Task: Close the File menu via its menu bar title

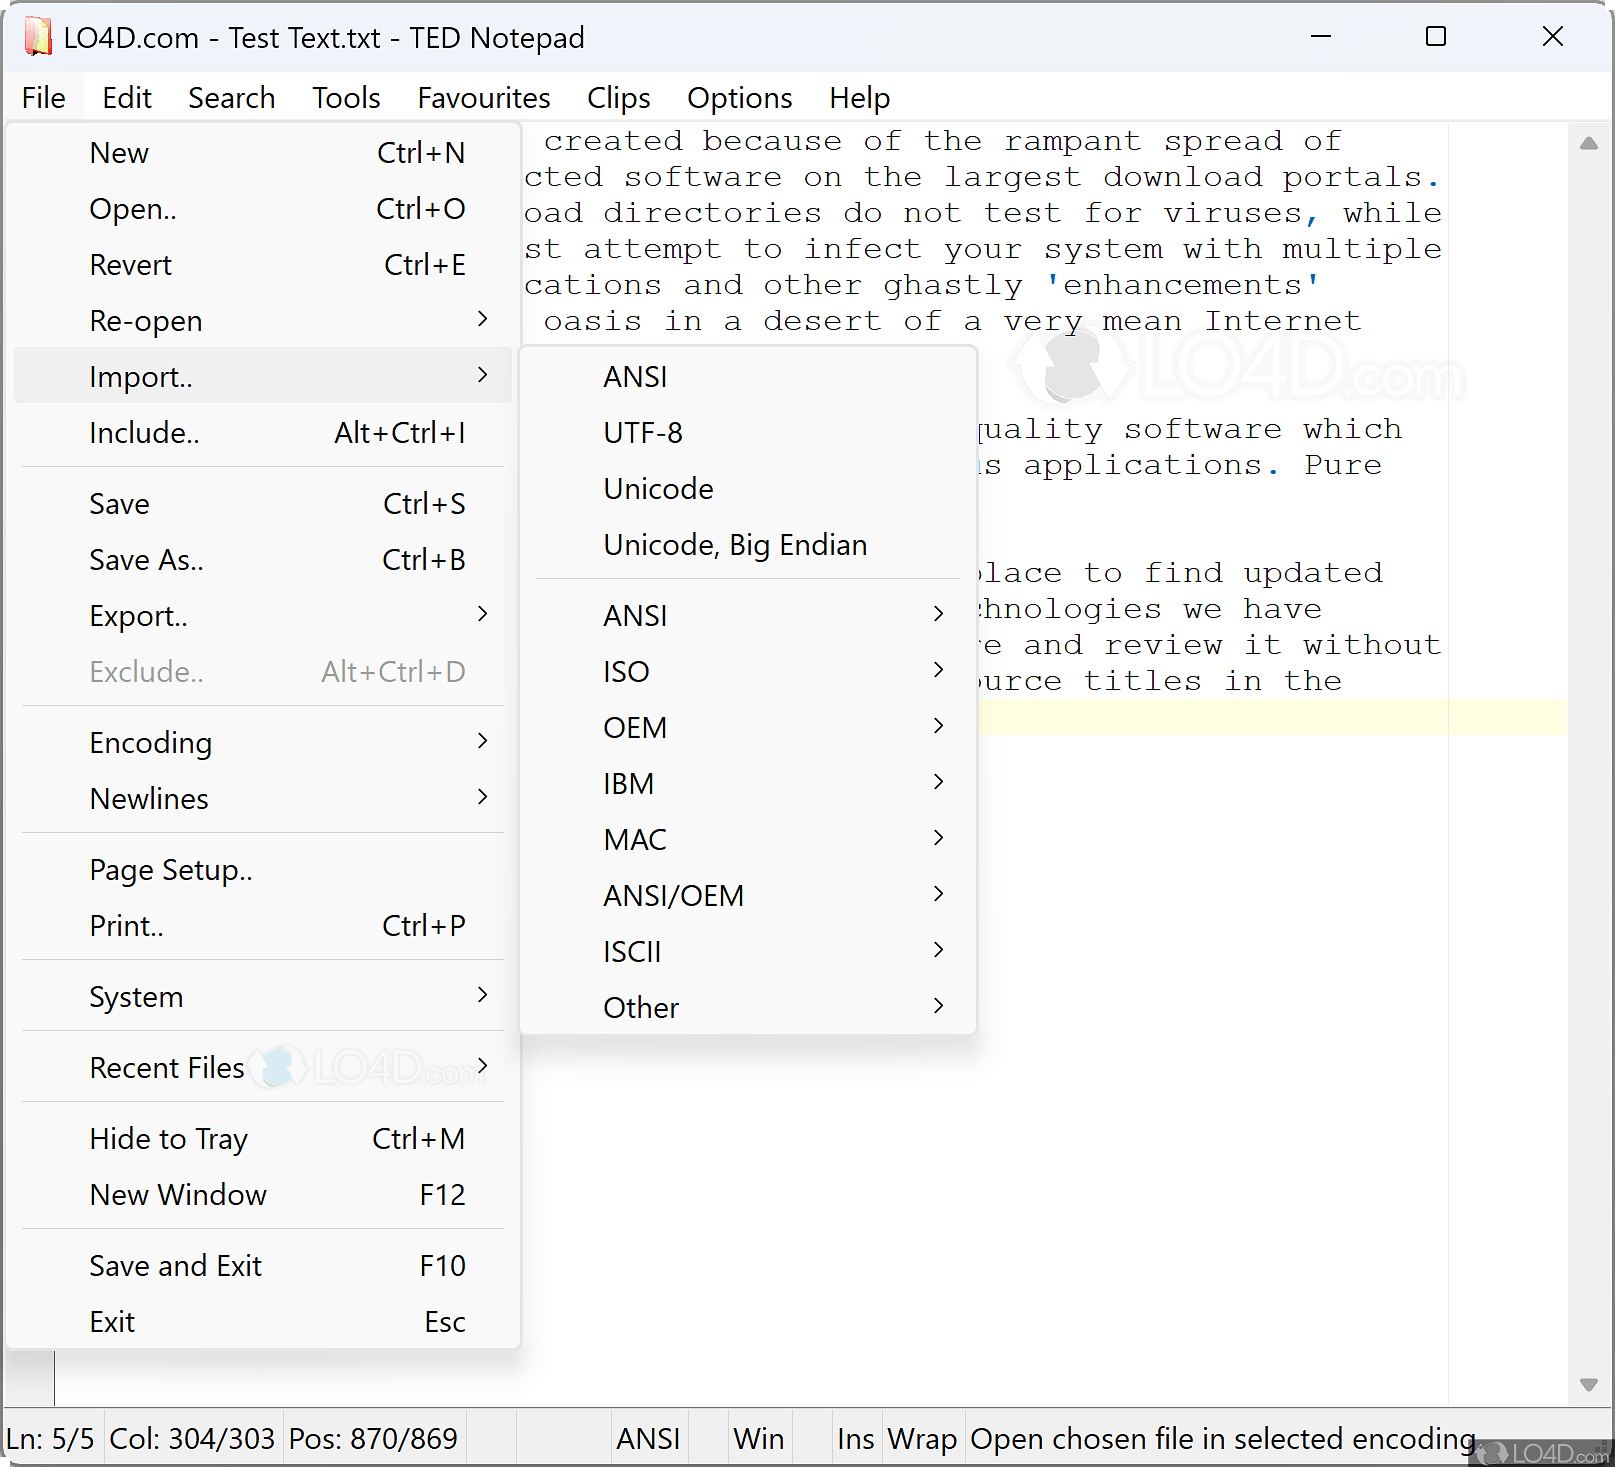Action: (44, 98)
